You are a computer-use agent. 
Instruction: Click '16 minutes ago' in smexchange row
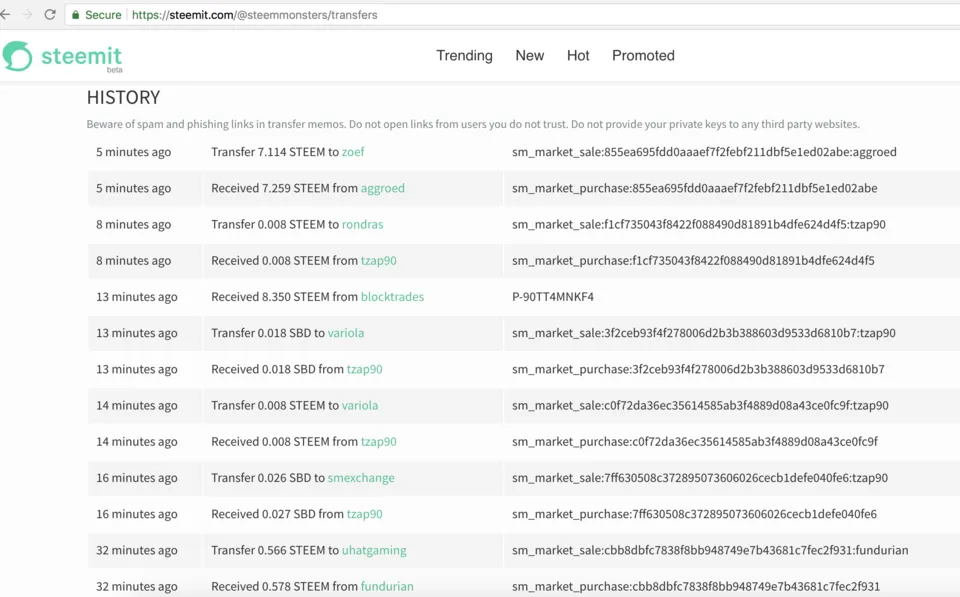(x=137, y=478)
